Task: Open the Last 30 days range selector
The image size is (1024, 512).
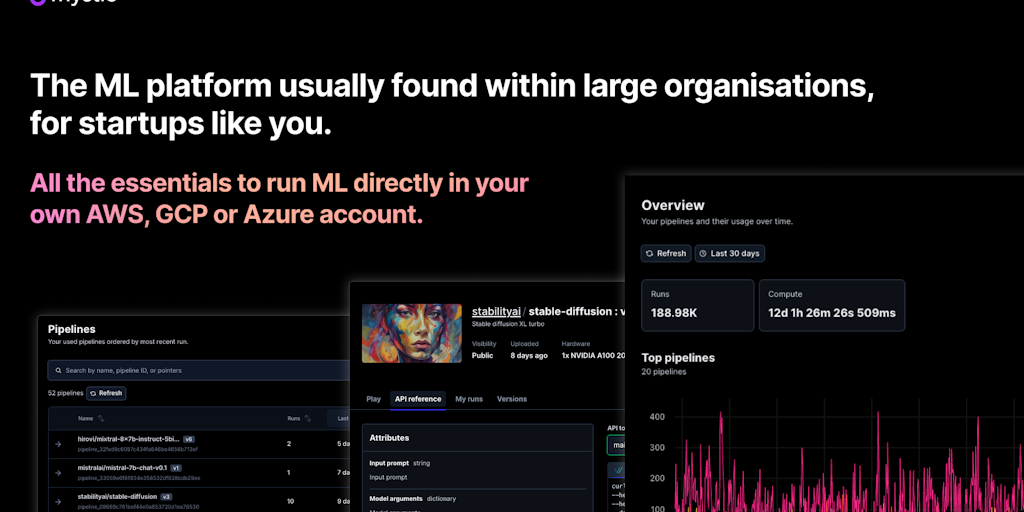Action: [x=729, y=253]
